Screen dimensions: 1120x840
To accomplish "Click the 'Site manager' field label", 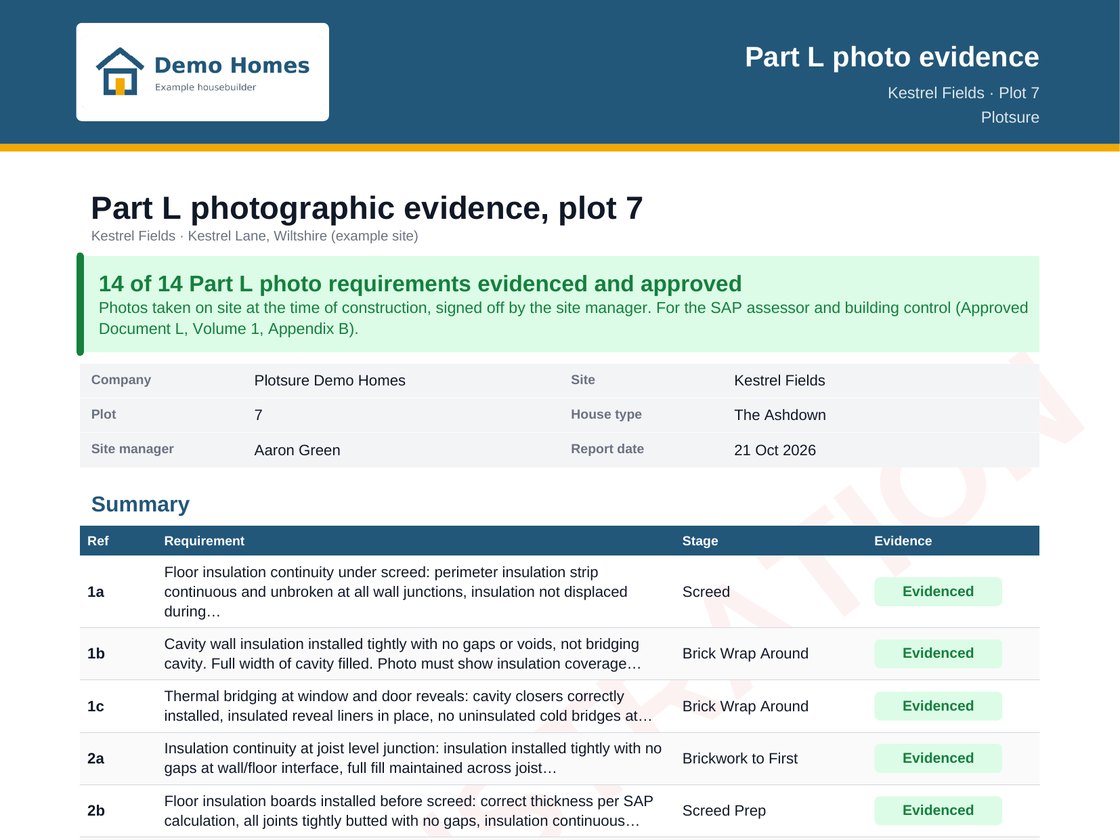I will point(132,449).
